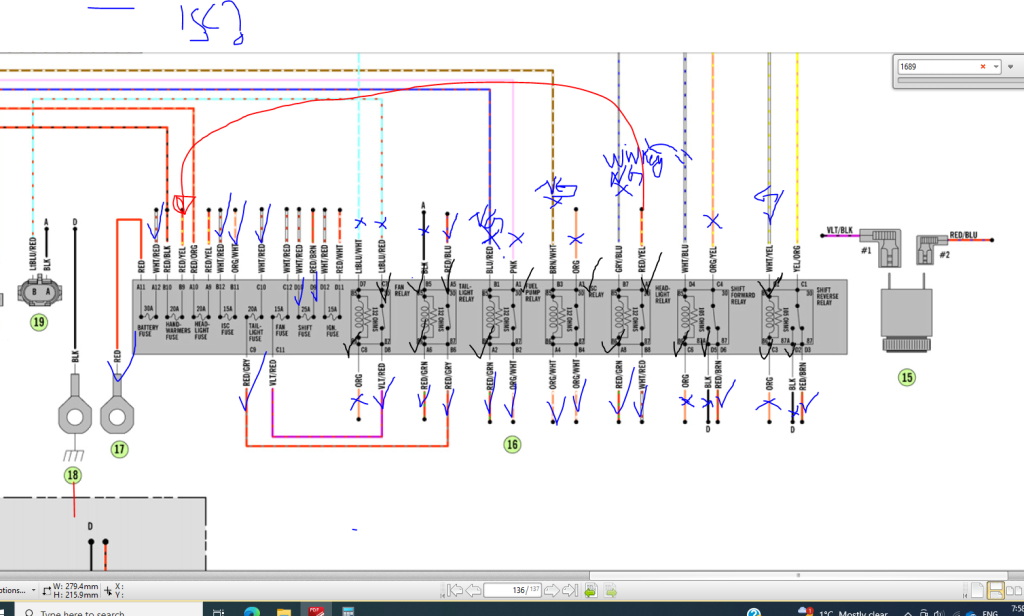The width and height of the screenshot is (1024, 616).
Task: Click the search box containing 1689
Action: [x=935, y=66]
